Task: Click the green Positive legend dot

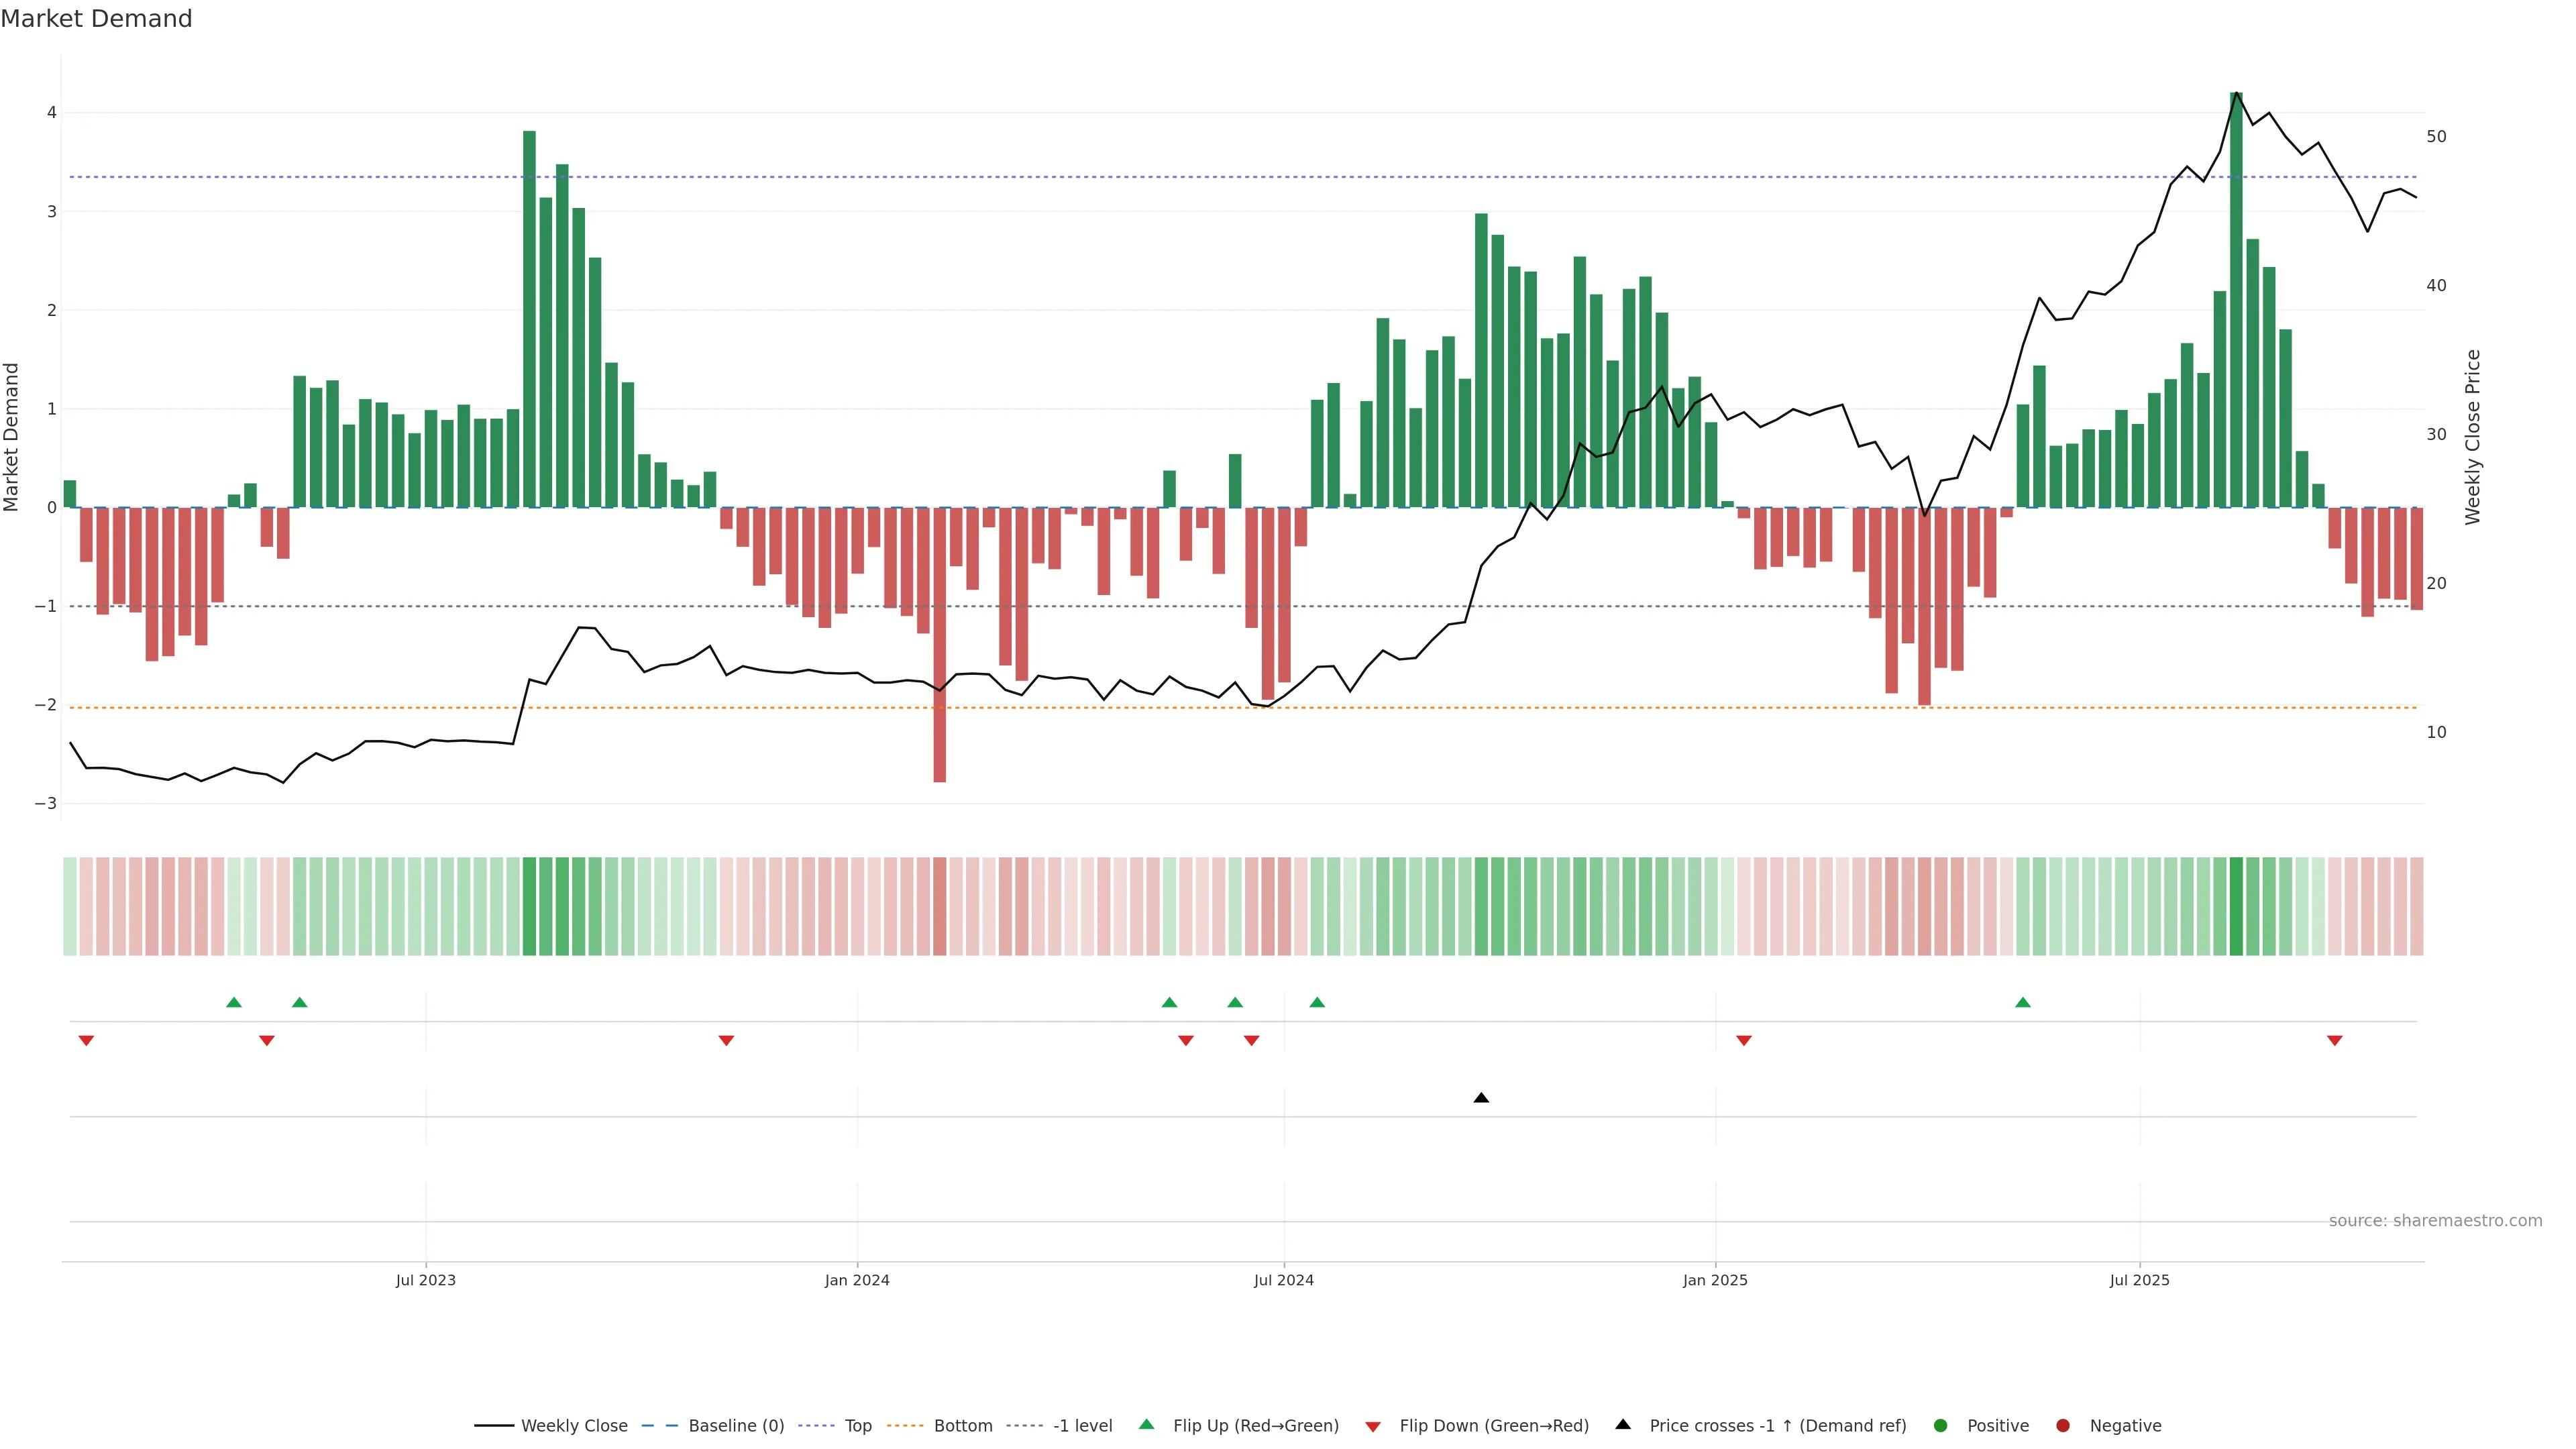Action: [1941, 1426]
